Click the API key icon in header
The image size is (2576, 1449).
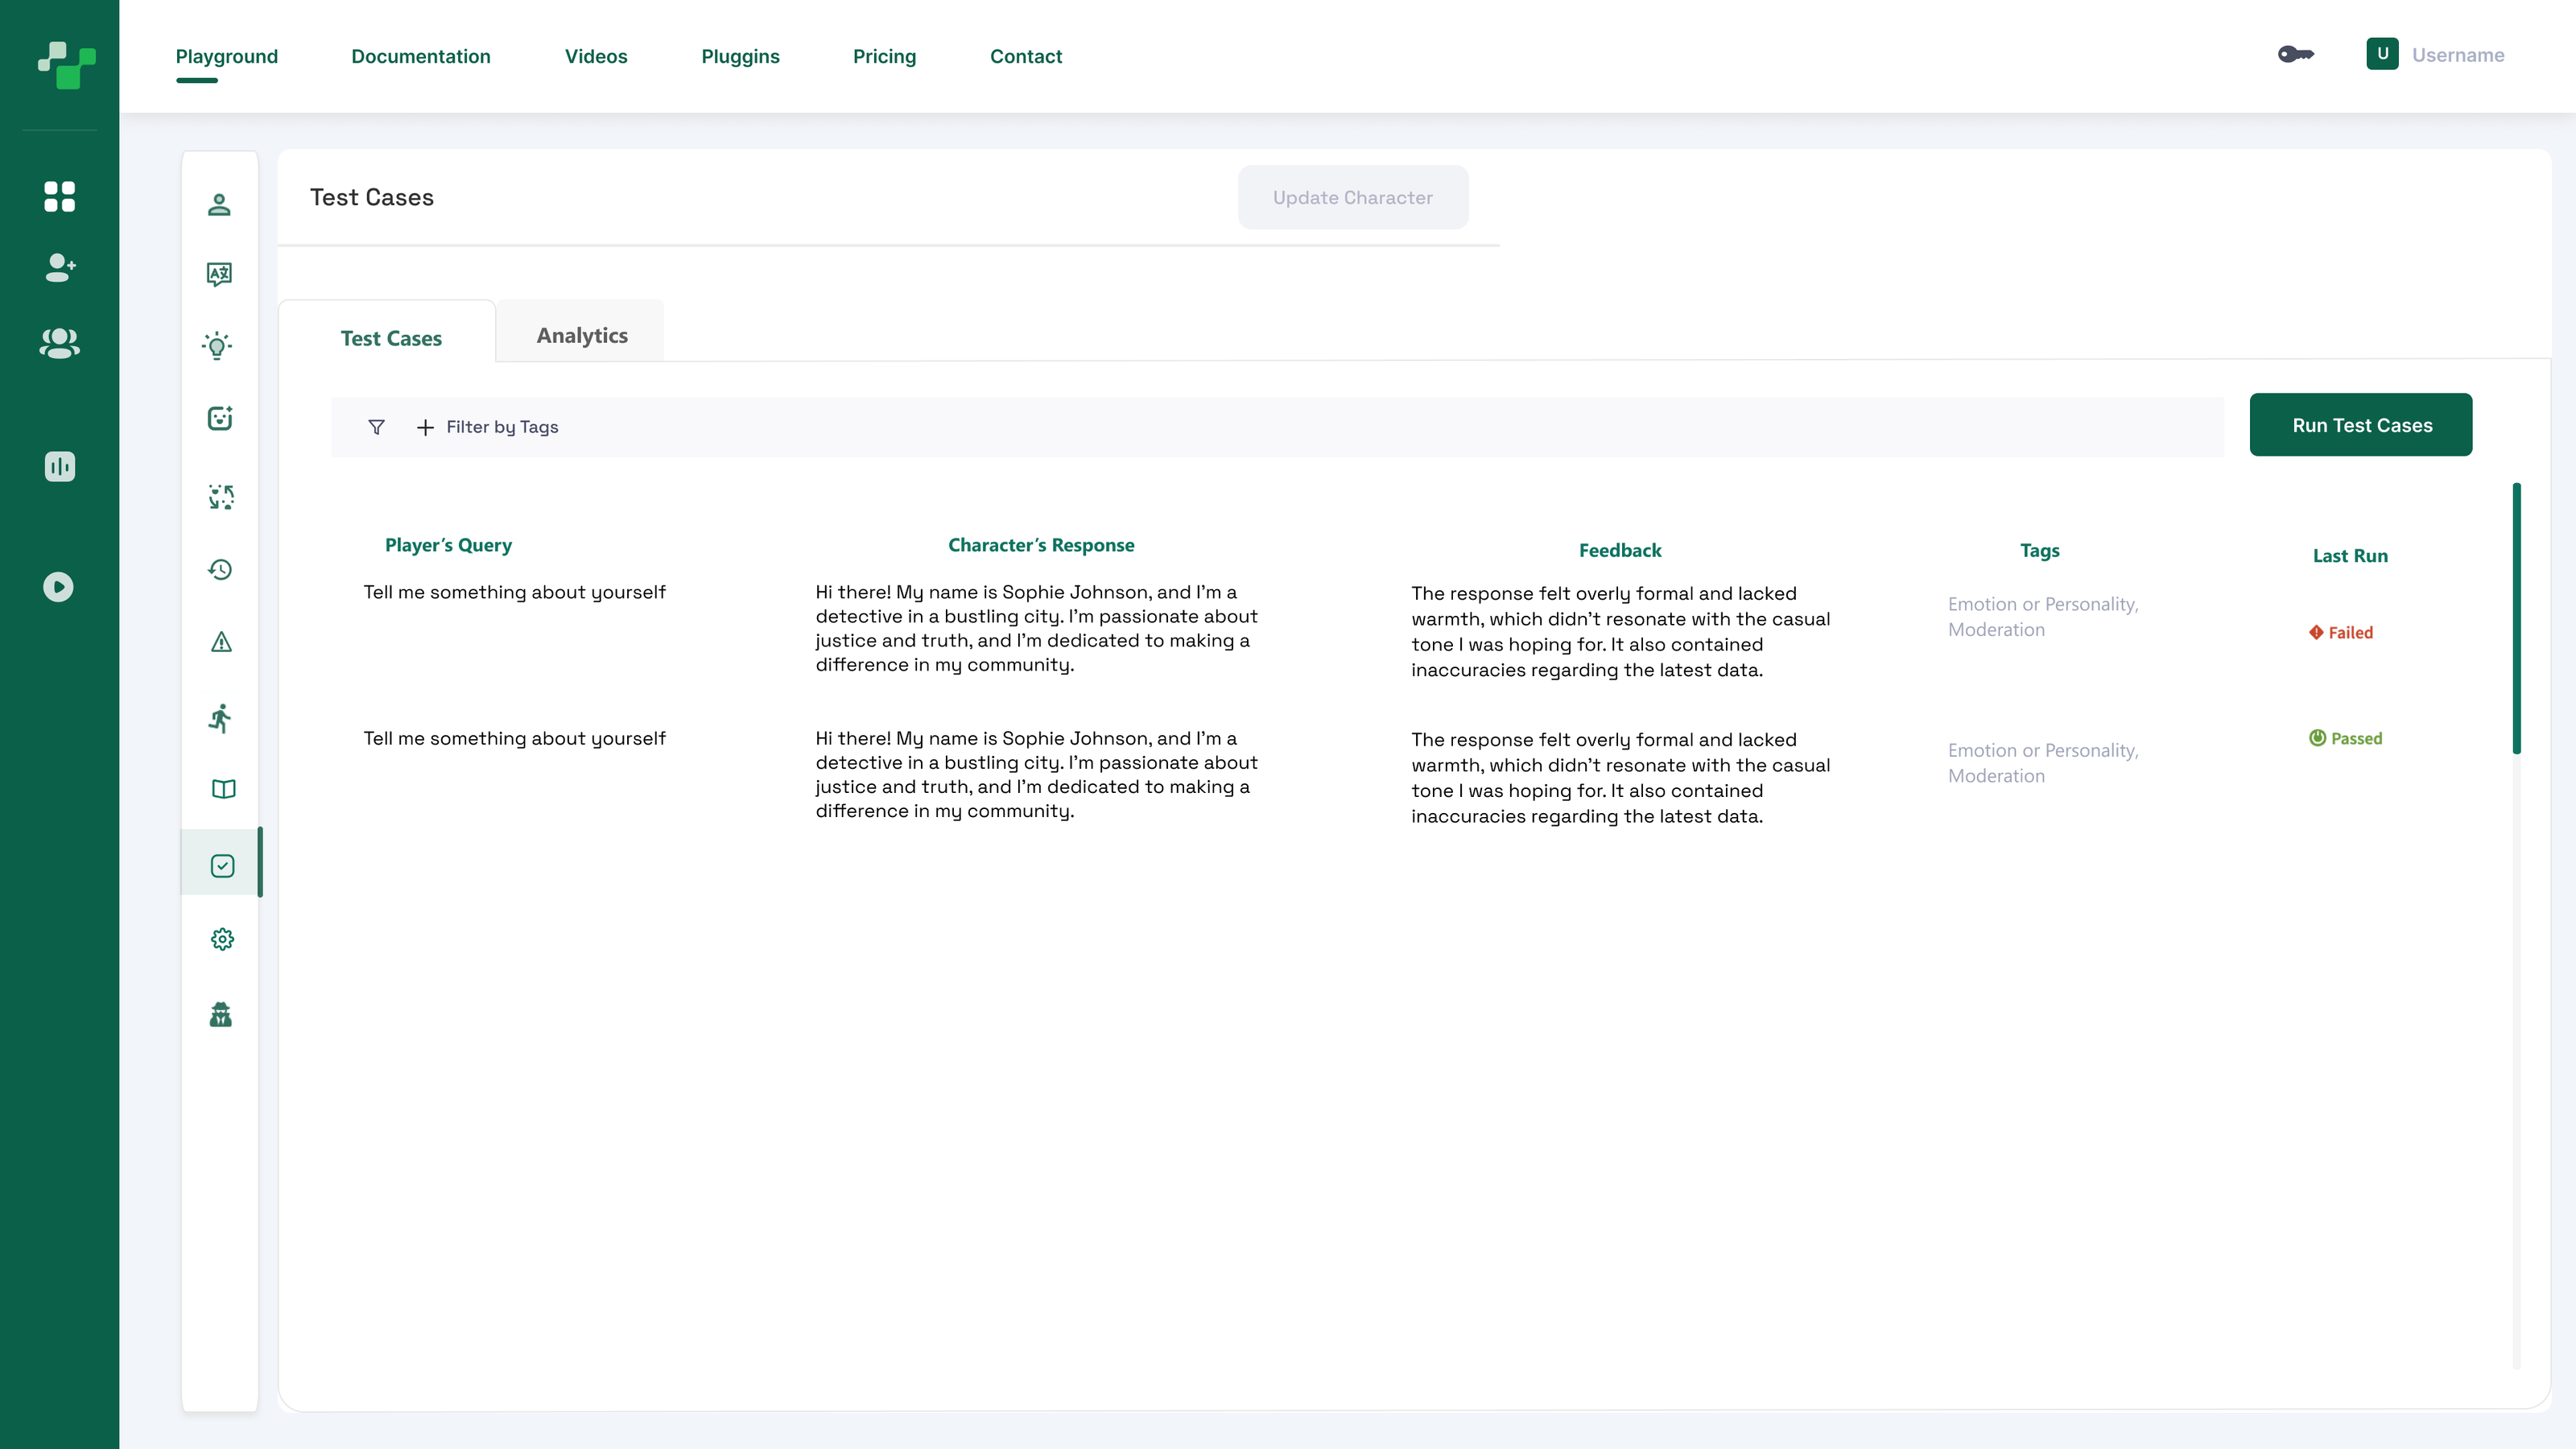coord(2296,55)
